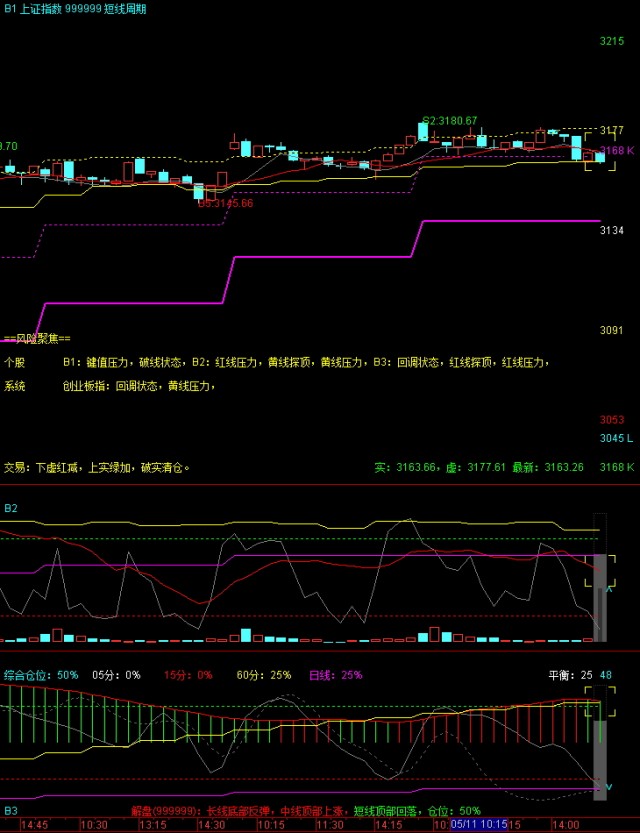Viewport: 640px width, 833px height.
Task: Click the cyan up arrow in B2 panel
Action: (x=609, y=589)
